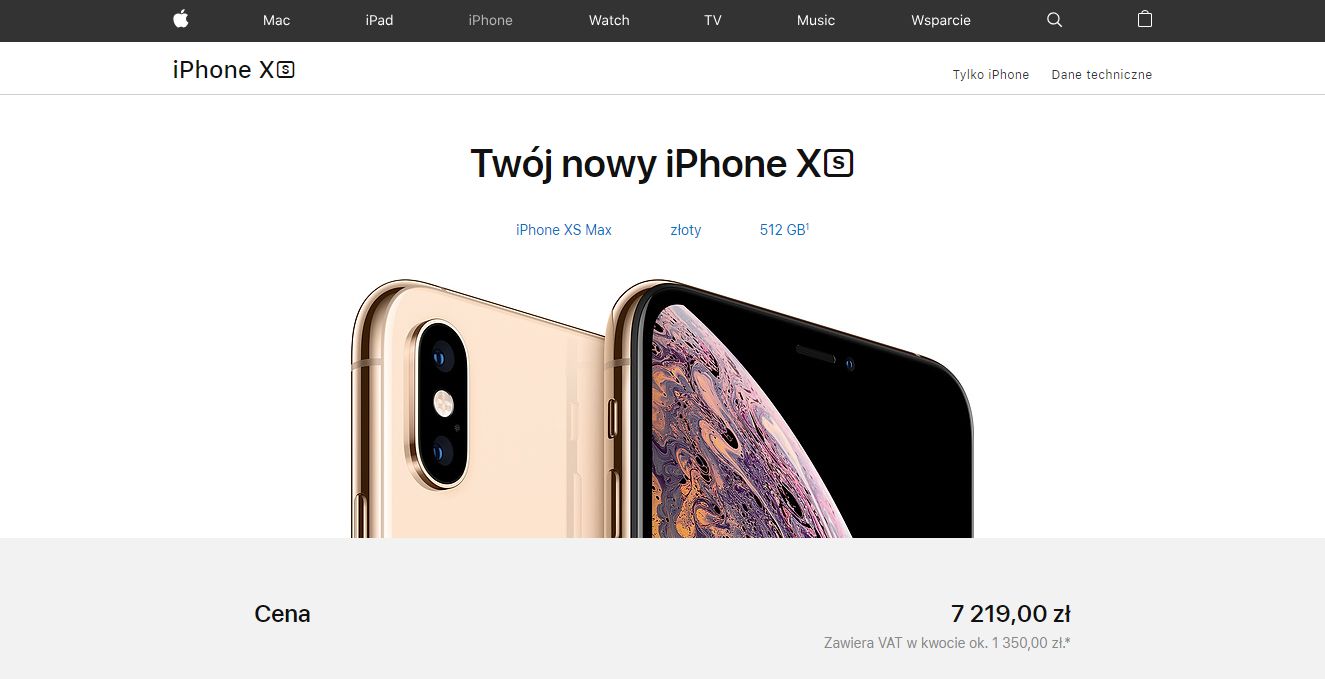This screenshot has height=679, width=1325.
Task: Click the Twój nowy iPhone XS heading
Action: pos(662,164)
